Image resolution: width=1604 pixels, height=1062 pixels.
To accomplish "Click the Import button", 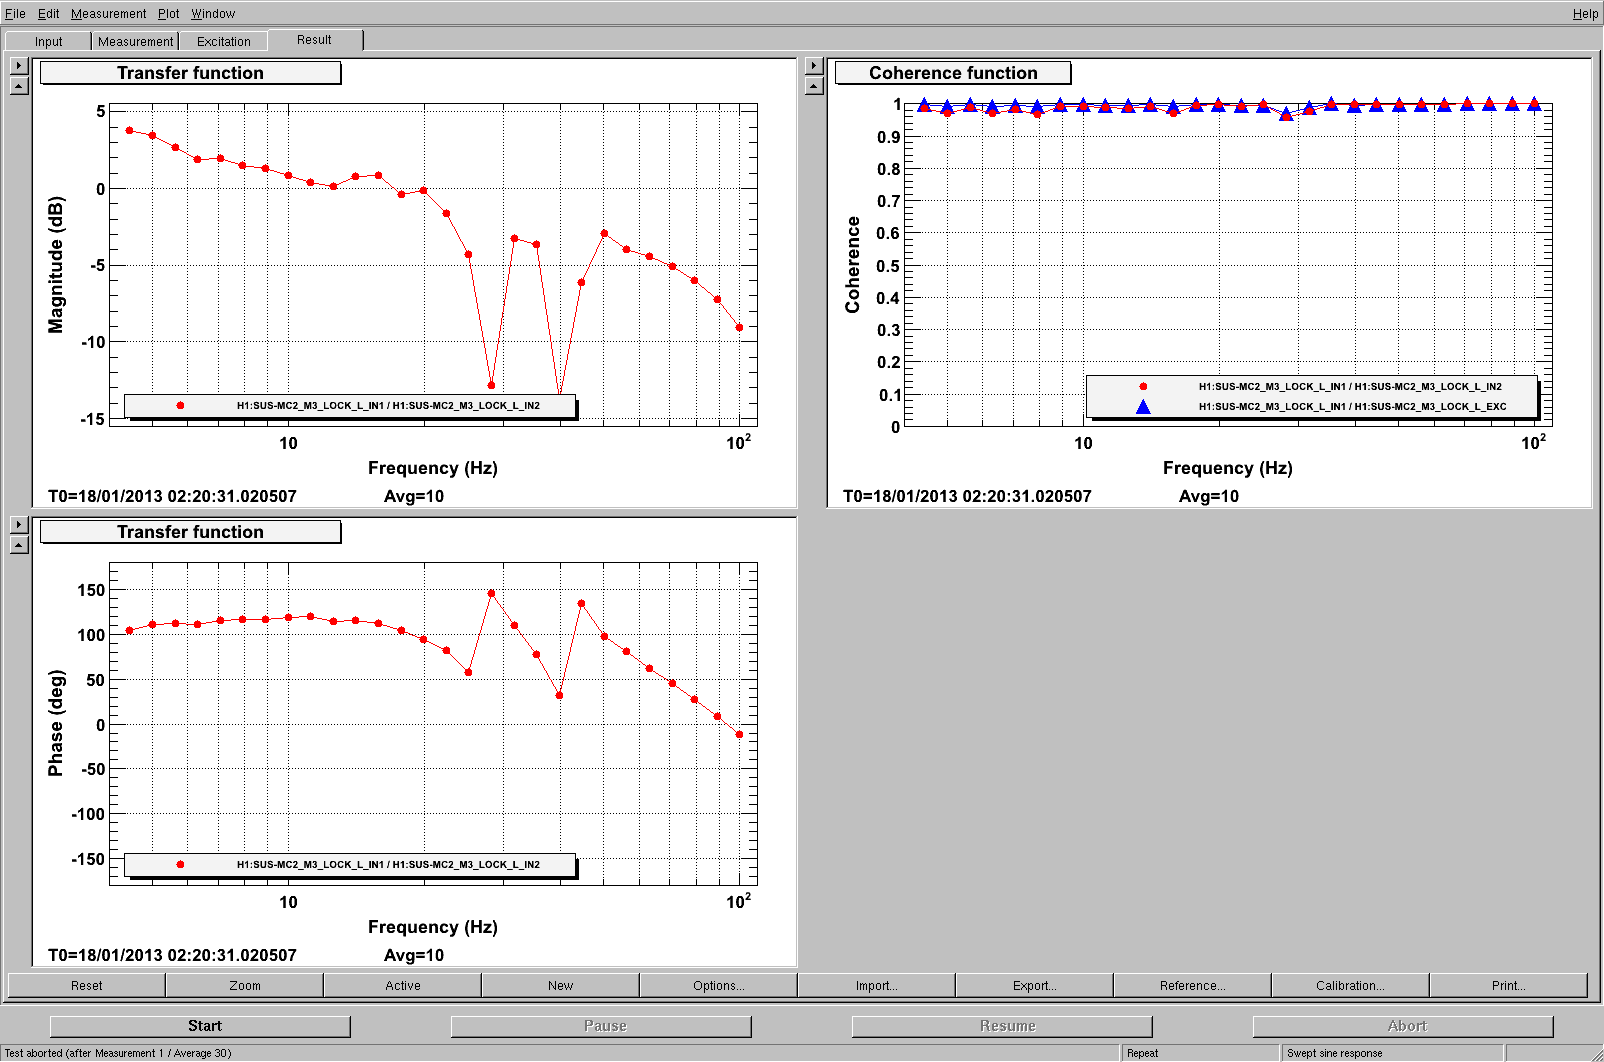I will point(876,985).
